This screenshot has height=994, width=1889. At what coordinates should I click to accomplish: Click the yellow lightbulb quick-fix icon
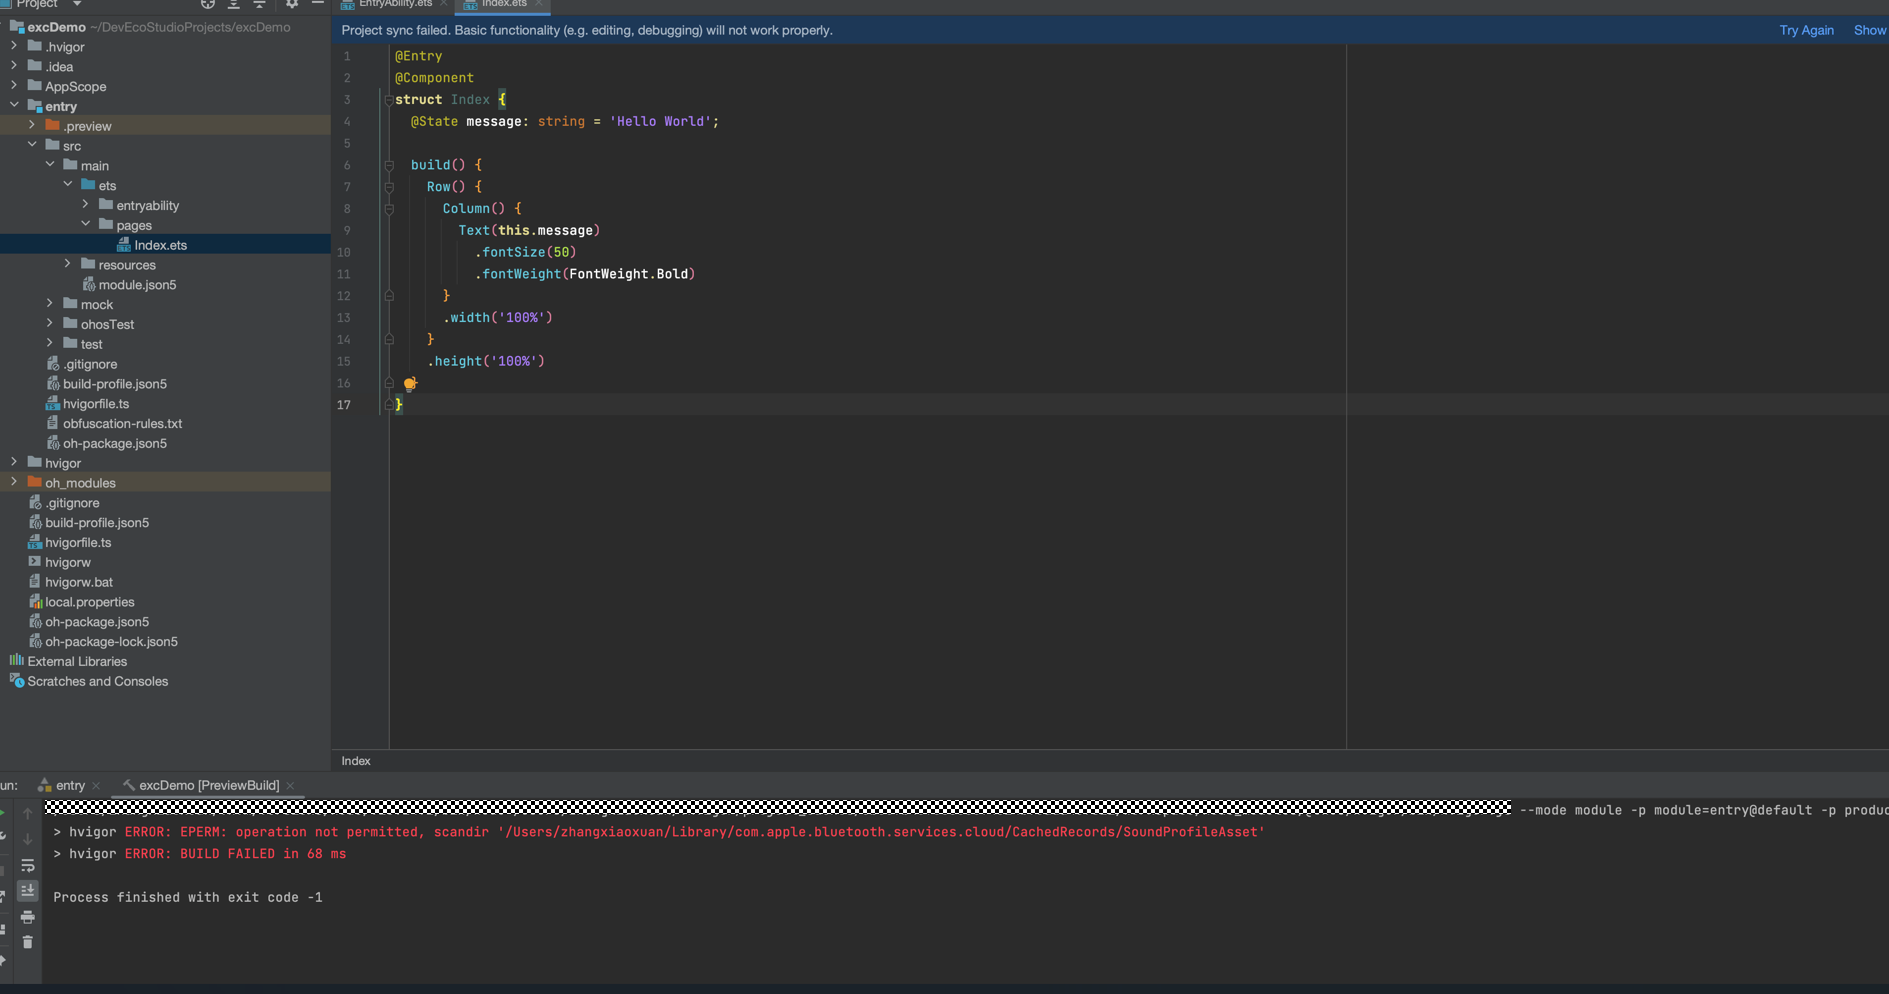pos(410,384)
